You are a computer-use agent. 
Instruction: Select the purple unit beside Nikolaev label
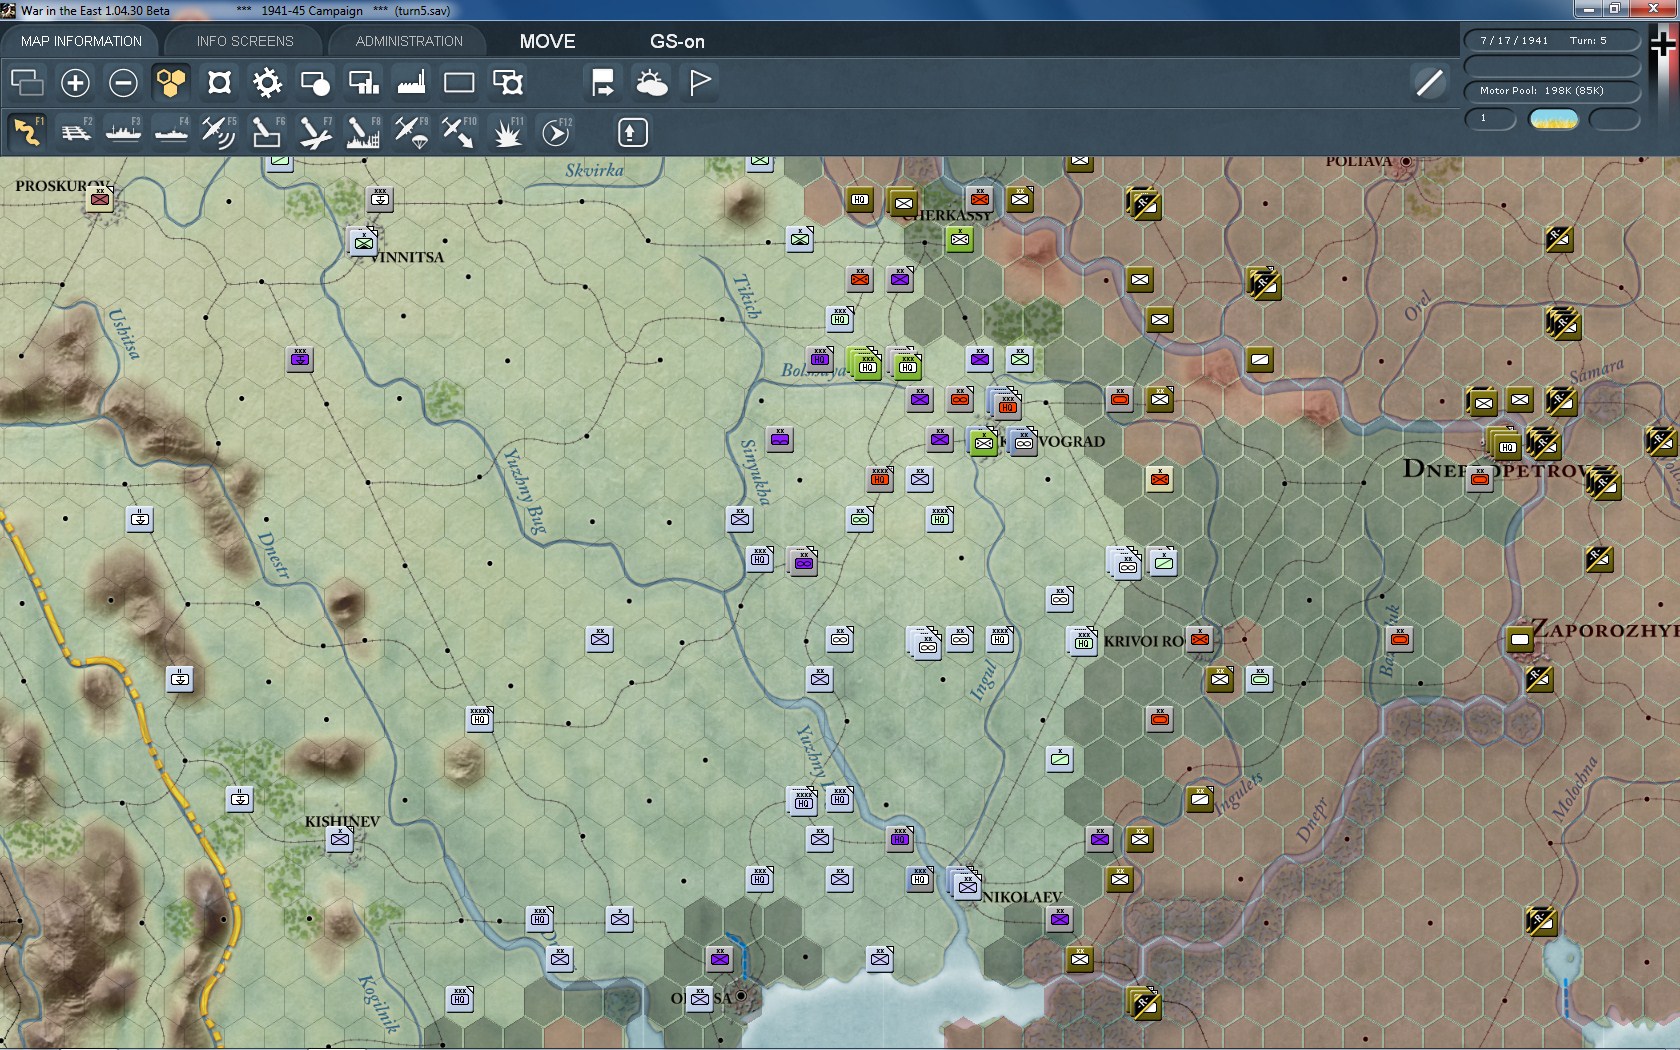(1060, 918)
